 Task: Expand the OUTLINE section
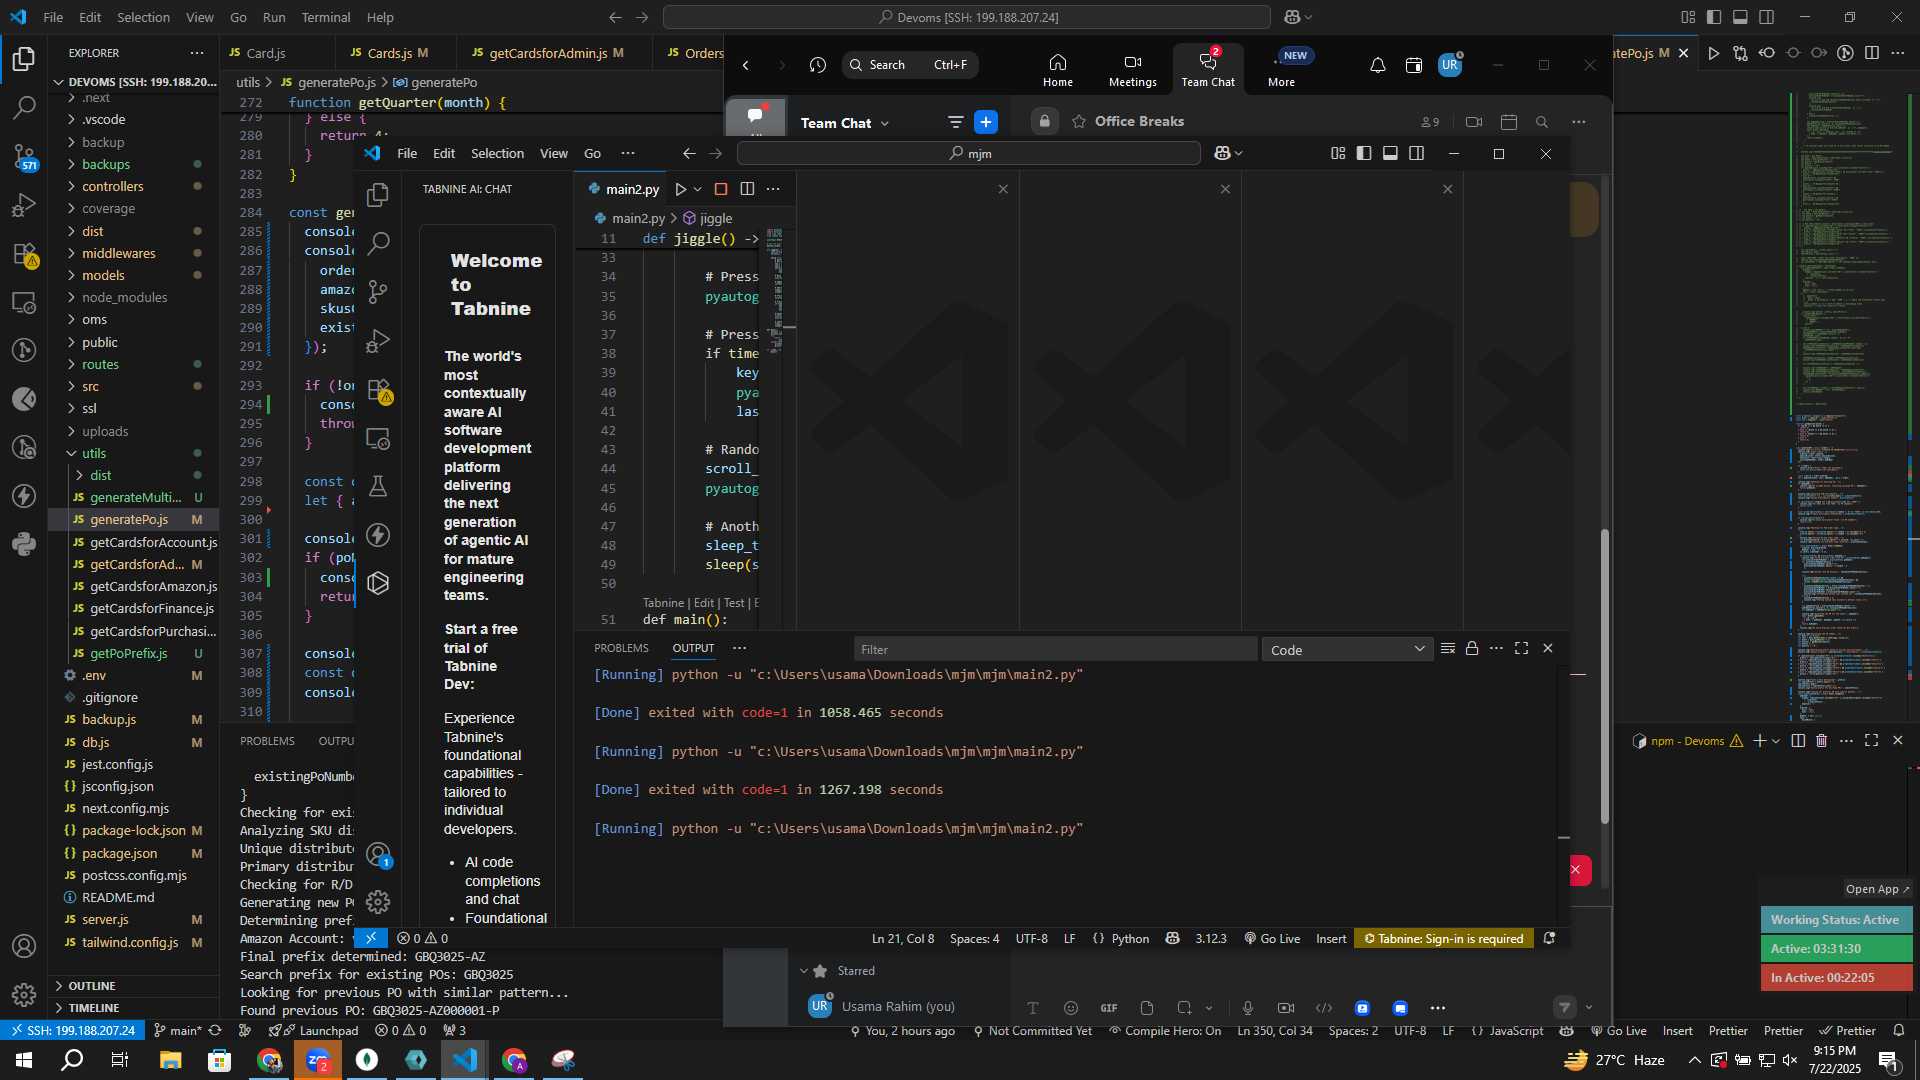pos(133,986)
